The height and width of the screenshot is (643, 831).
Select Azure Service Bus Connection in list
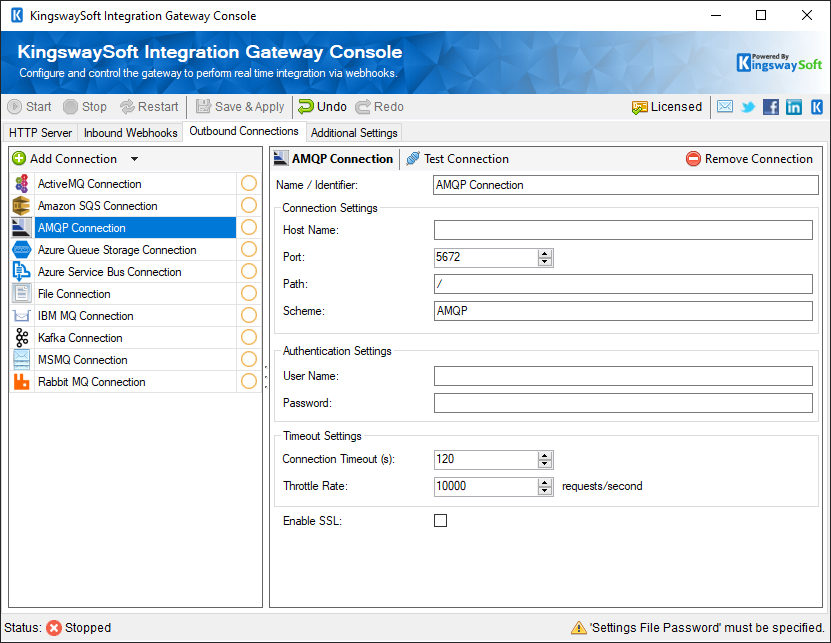tap(135, 272)
